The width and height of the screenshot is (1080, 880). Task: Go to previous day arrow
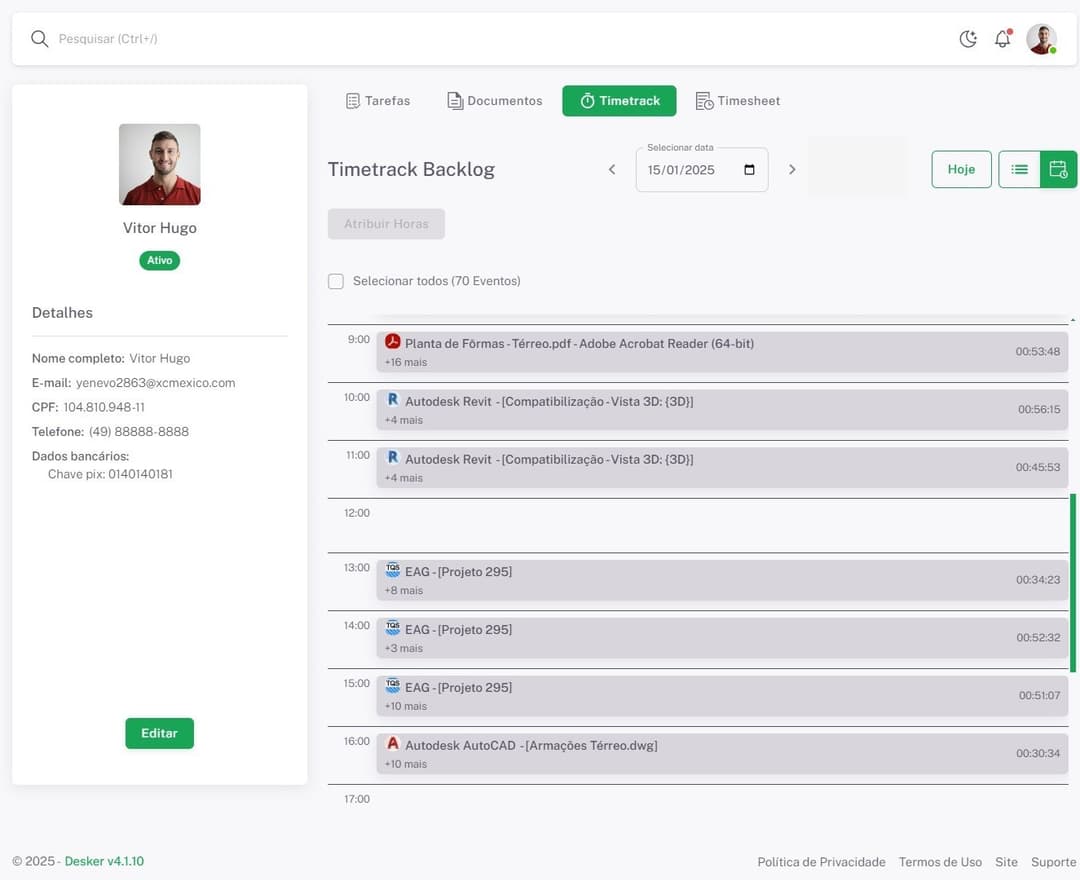click(x=612, y=169)
